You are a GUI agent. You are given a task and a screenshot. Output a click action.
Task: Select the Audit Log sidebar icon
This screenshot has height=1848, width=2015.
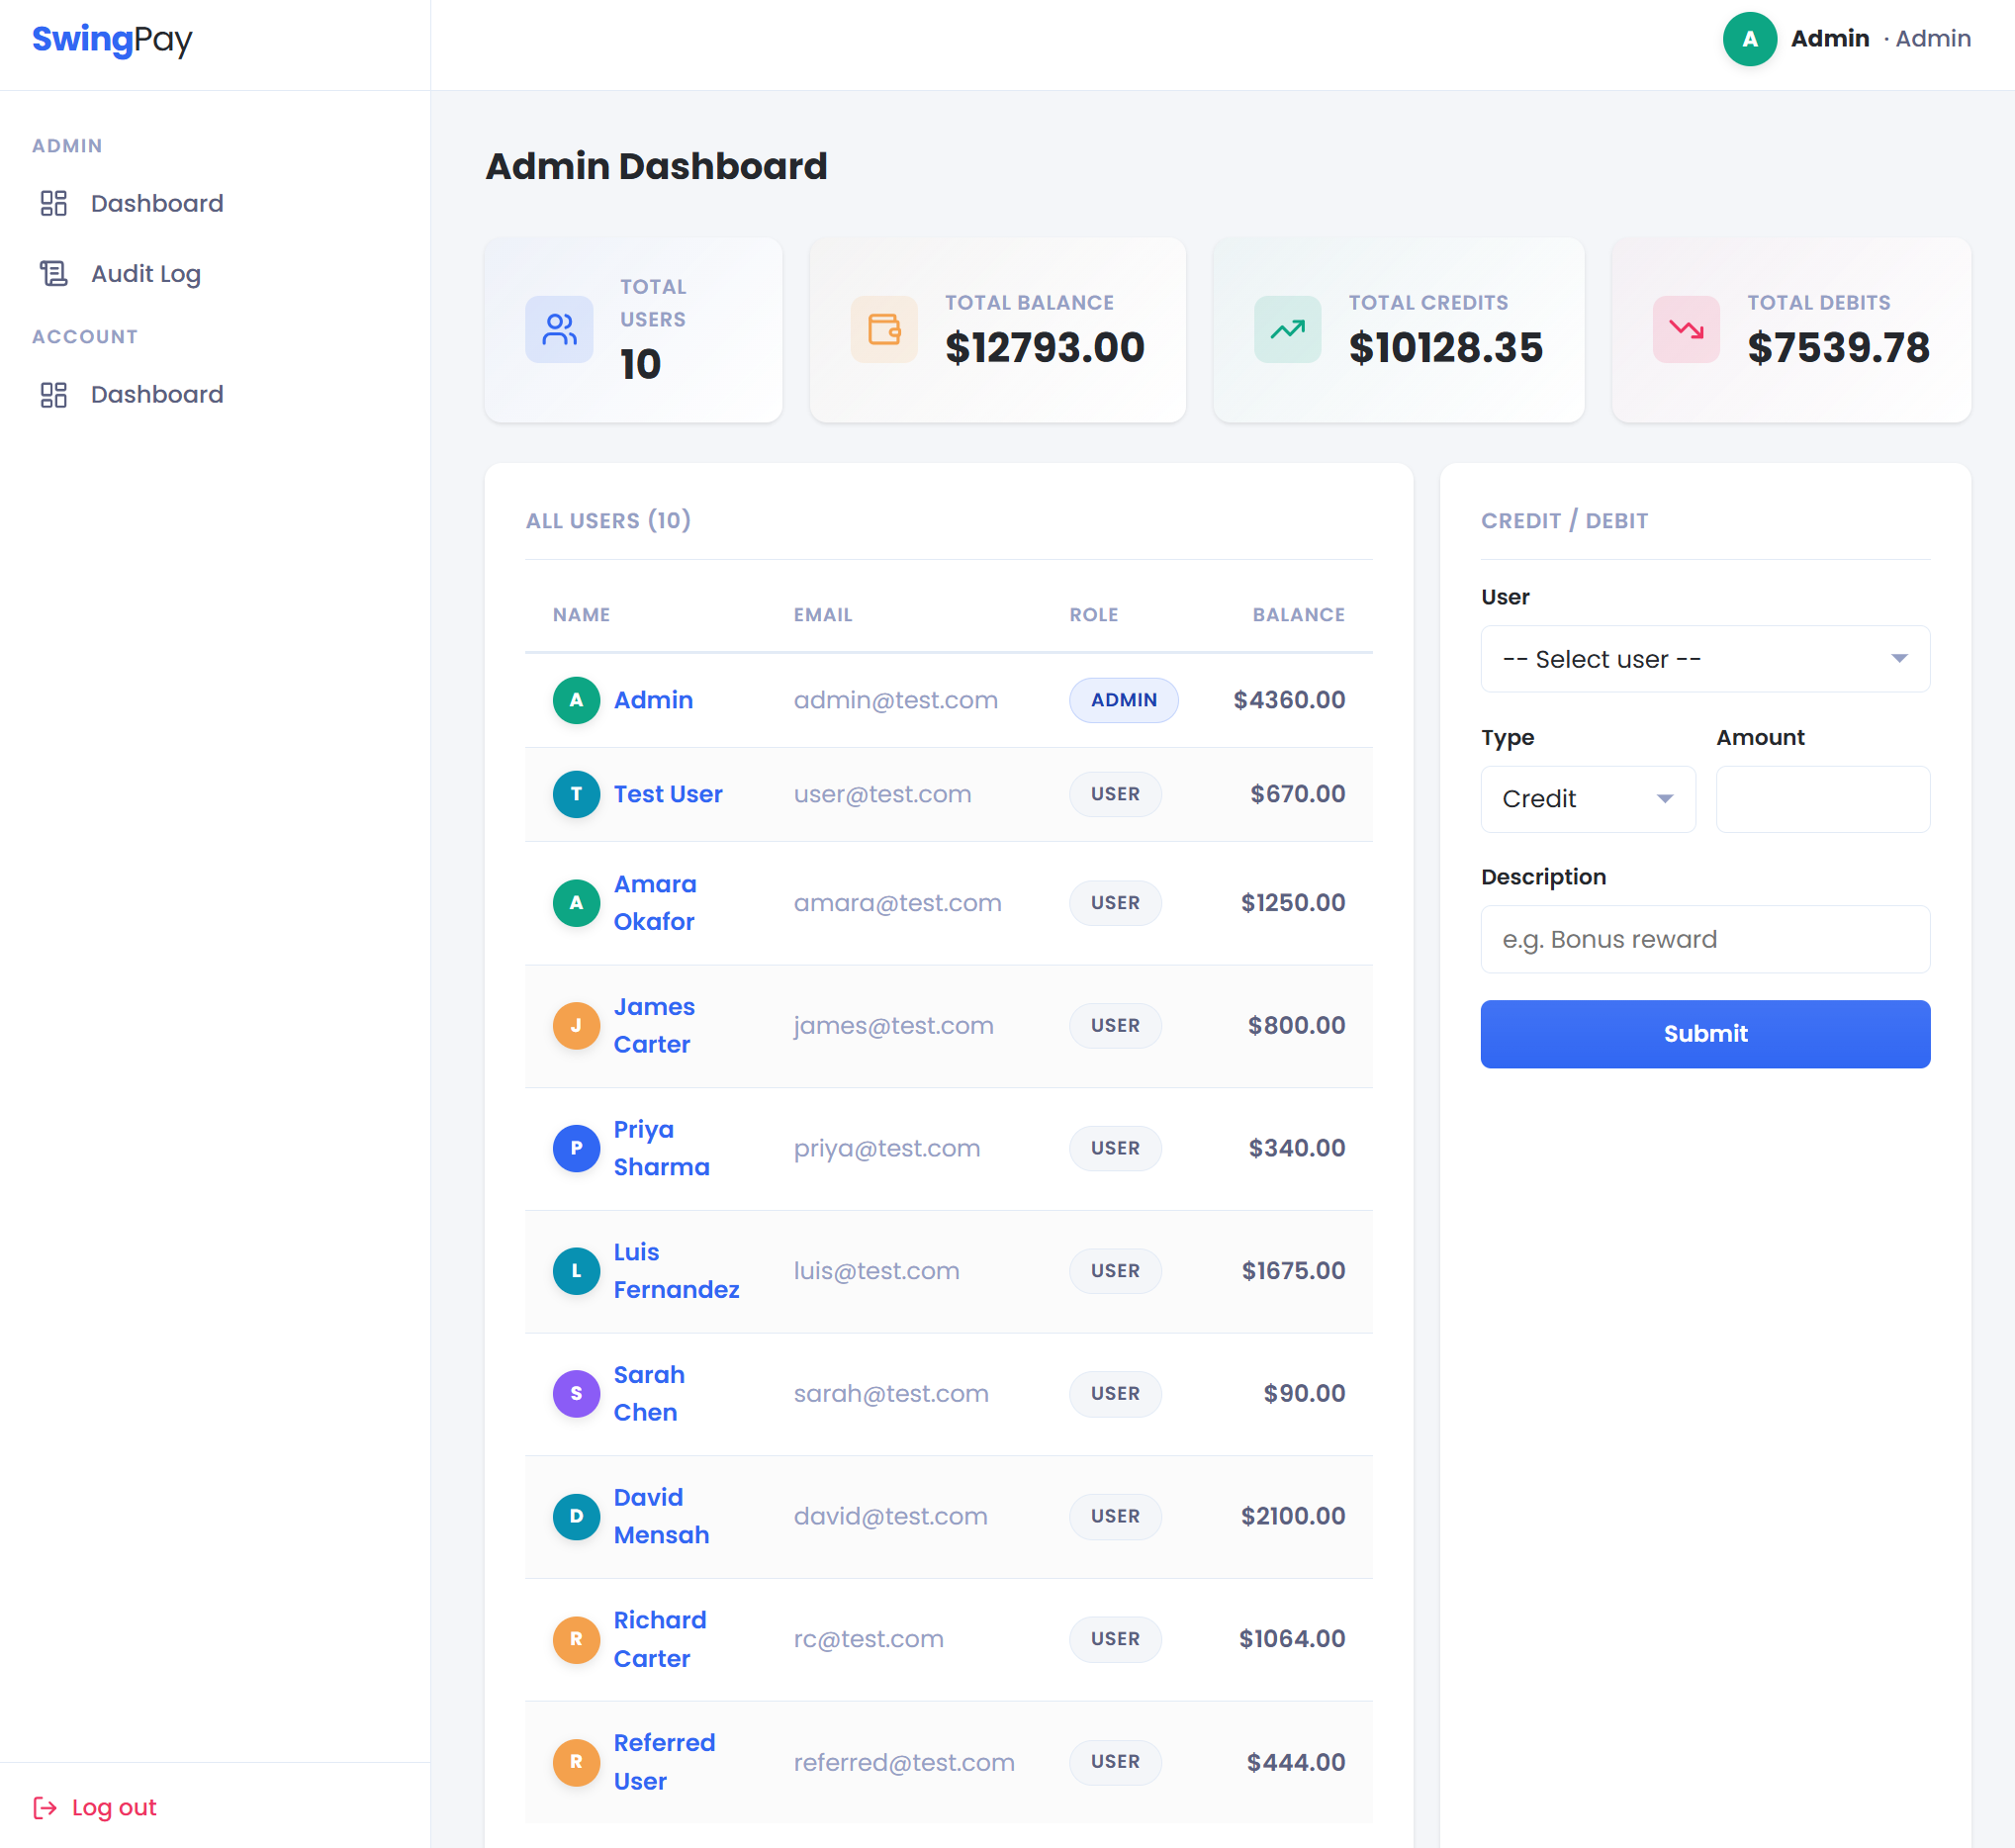54,273
